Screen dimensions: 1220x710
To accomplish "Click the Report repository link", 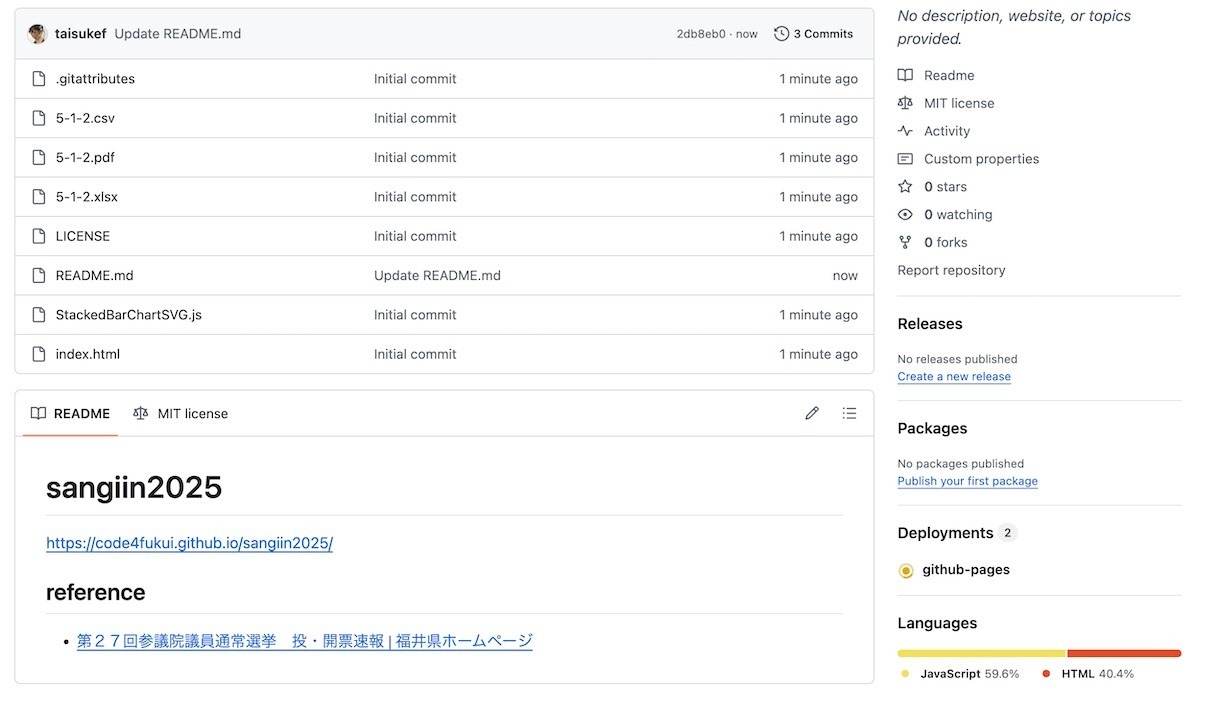I will click(951, 271).
